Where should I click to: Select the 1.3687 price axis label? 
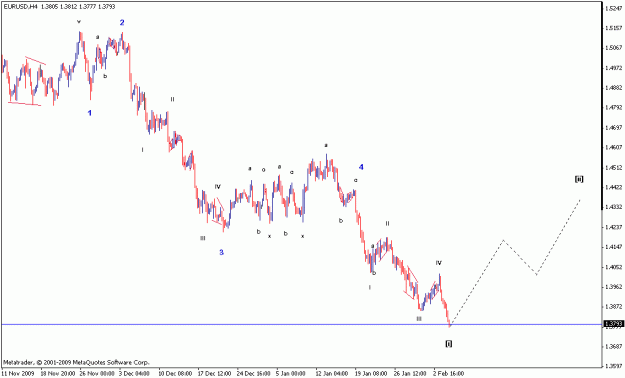[614, 346]
